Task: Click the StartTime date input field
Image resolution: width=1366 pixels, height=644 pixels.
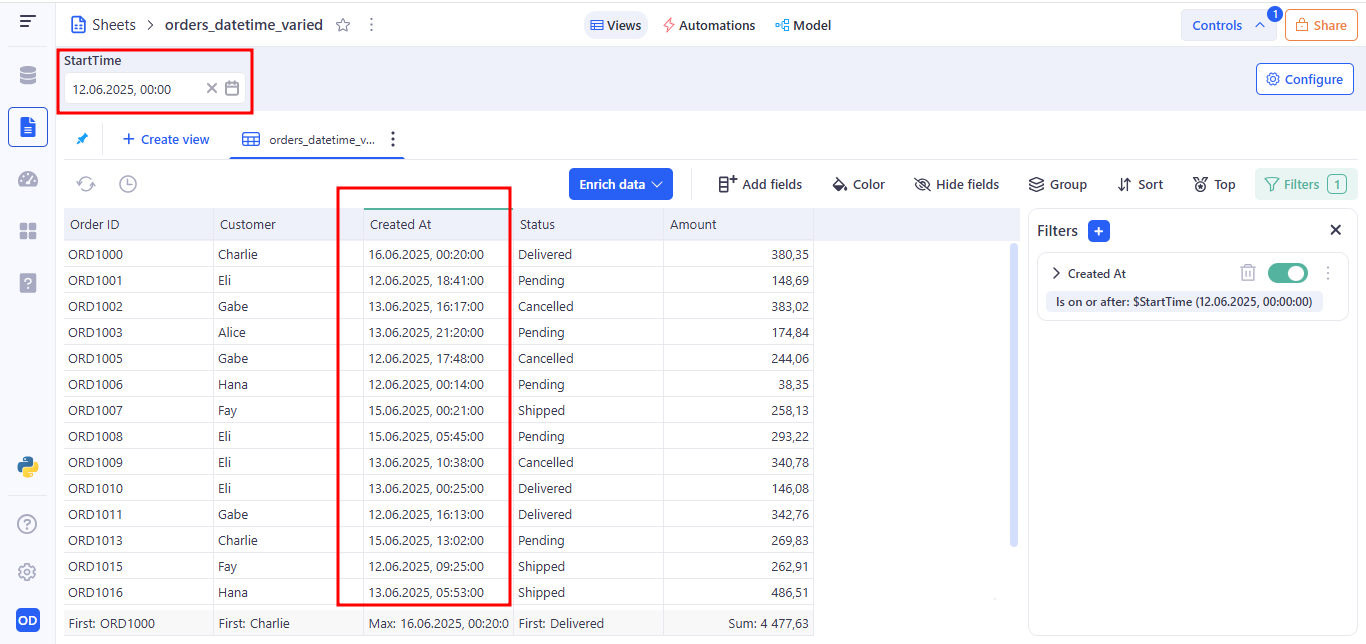Action: click(135, 89)
